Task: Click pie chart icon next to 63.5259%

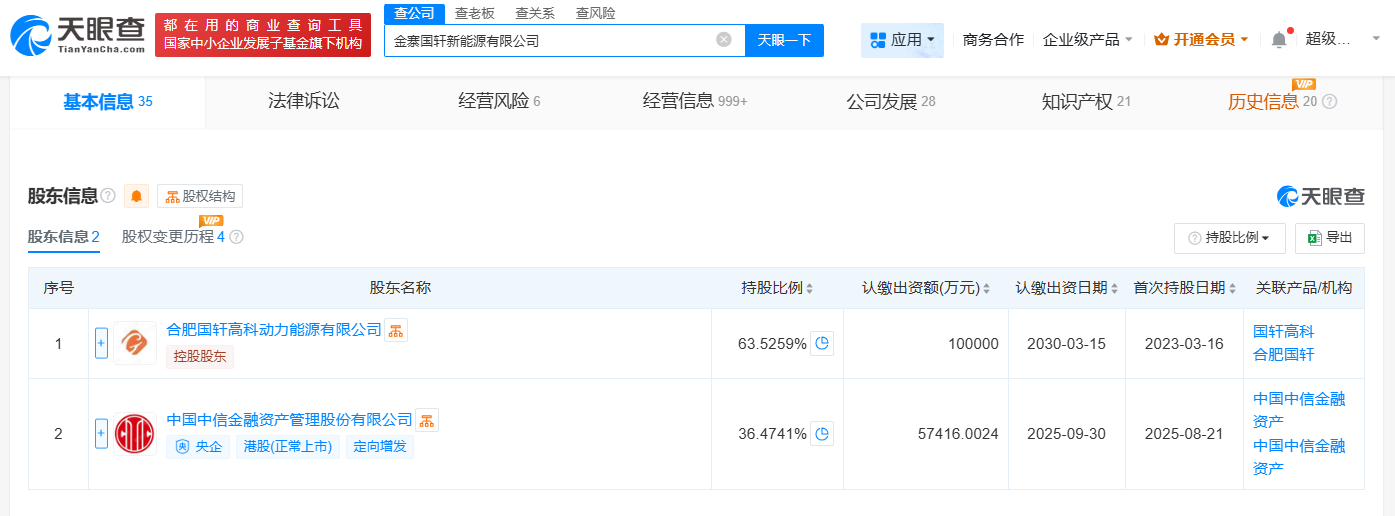Action: [x=822, y=344]
